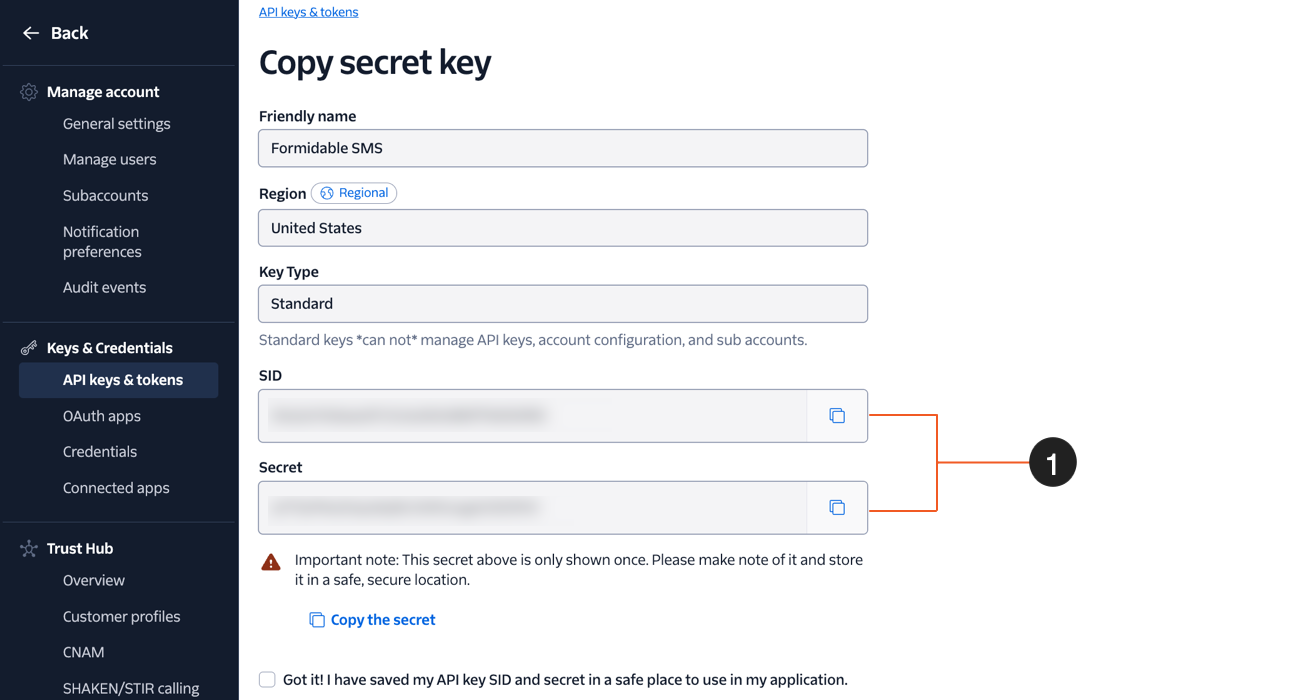Viewport: 1300px width, 700px height.
Task: Click the red warning triangle icon
Action: [x=271, y=562]
